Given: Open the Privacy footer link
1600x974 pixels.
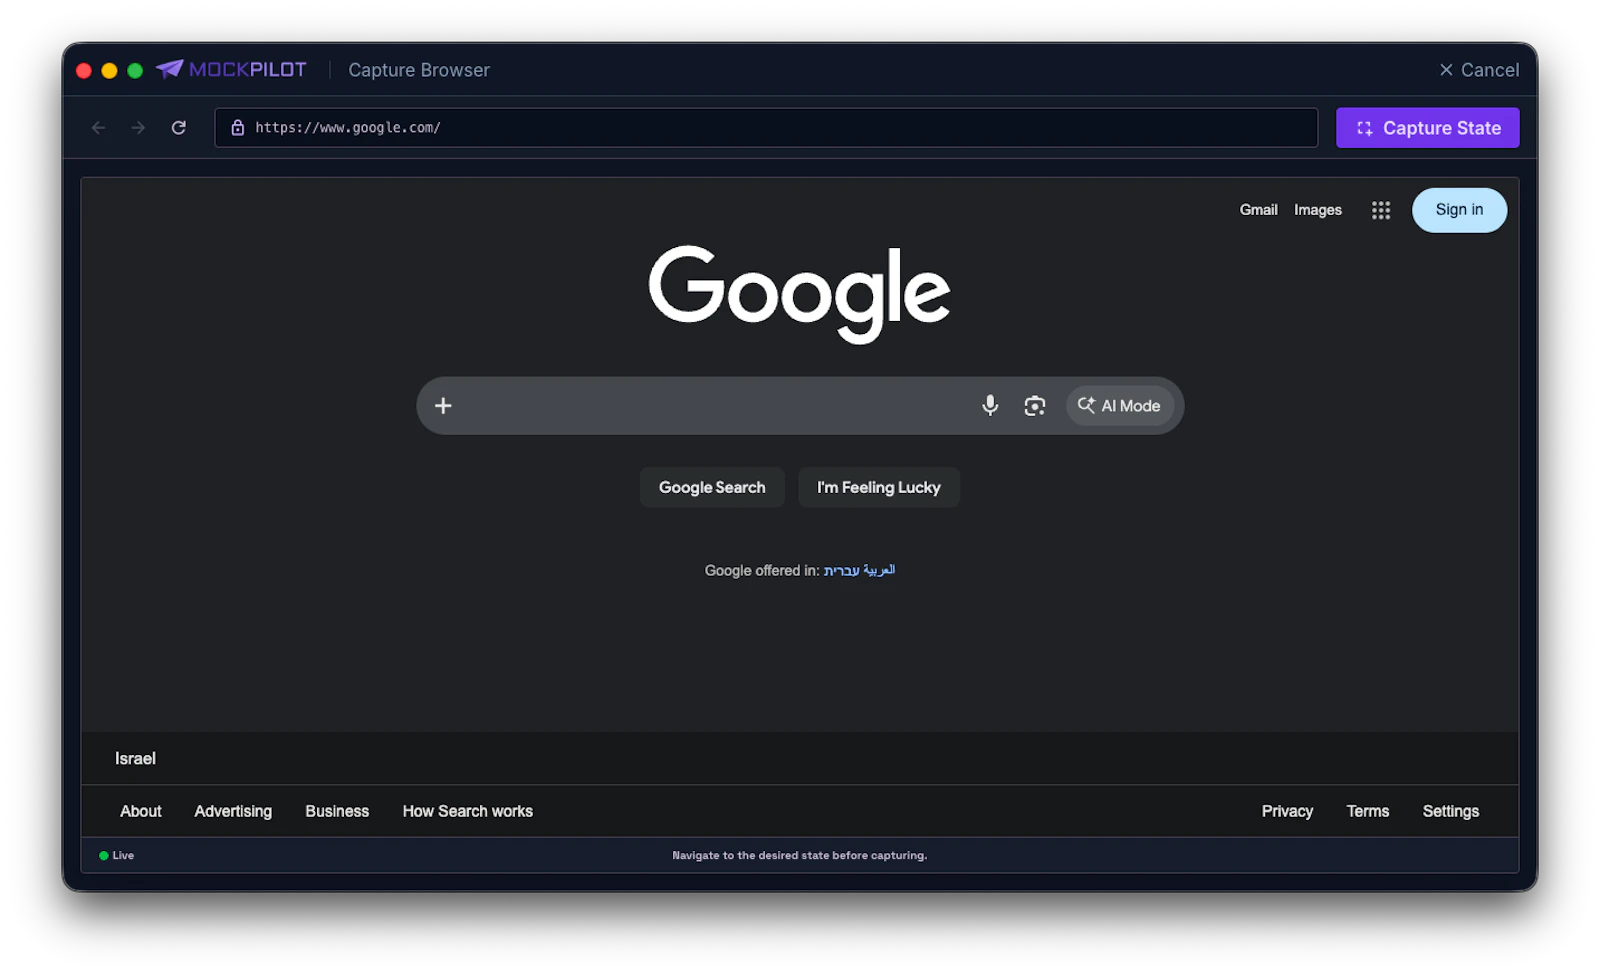Looking at the screenshot, I should [x=1287, y=811].
